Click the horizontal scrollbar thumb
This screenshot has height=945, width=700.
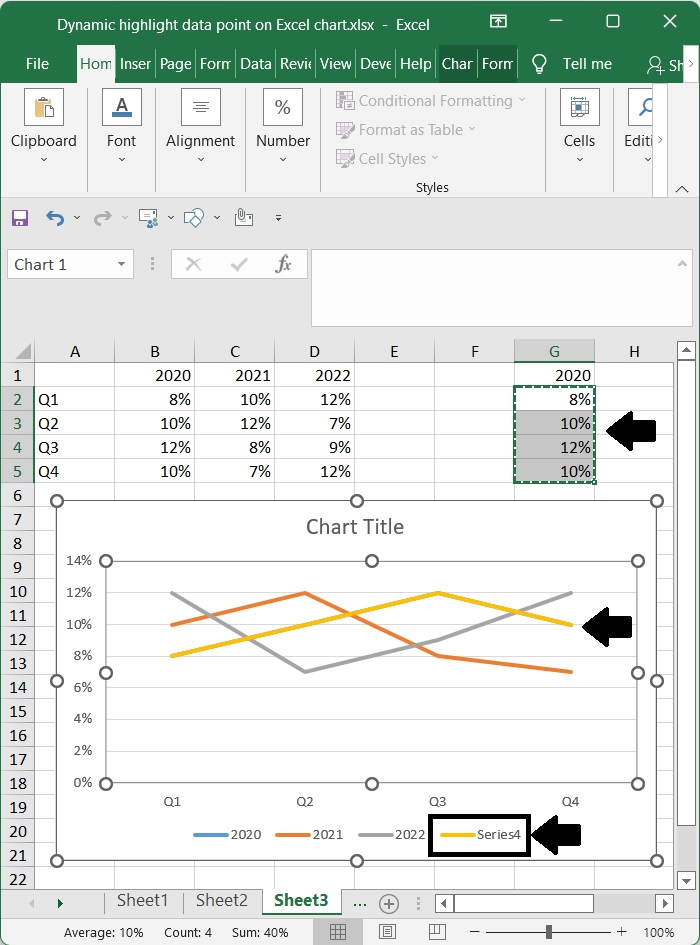pos(524,903)
